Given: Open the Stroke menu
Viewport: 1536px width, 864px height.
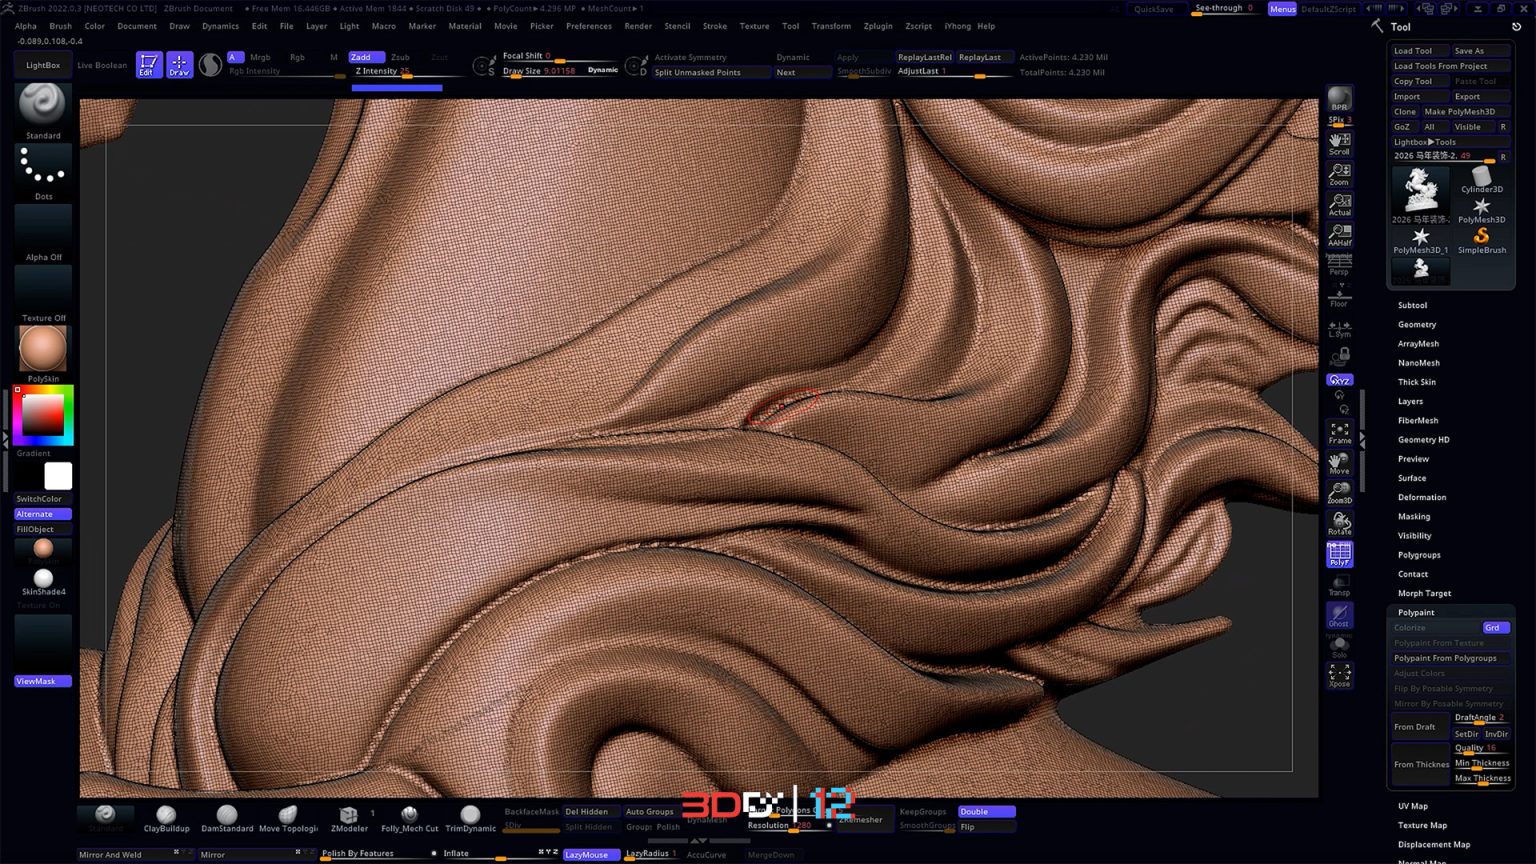Looking at the screenshot, I should 715,26.
